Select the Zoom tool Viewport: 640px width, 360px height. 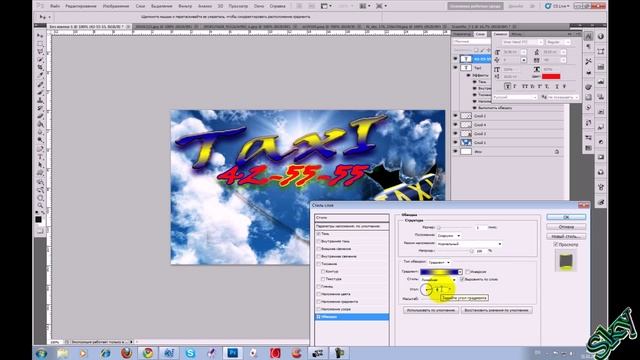tap(40, 206)
